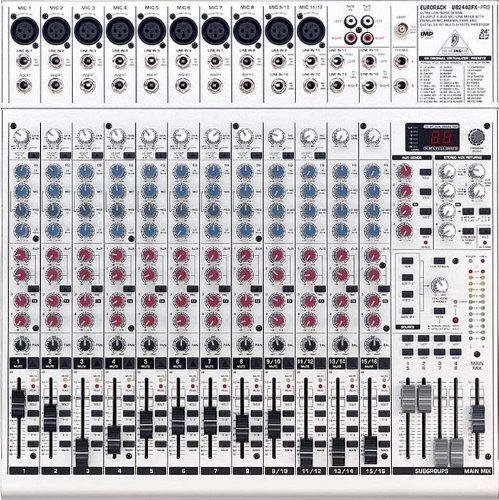The width and height of the screenshot is (499, 500).
Task: Toggle the Aux Send 1 solo button
Action: point(425,172)
